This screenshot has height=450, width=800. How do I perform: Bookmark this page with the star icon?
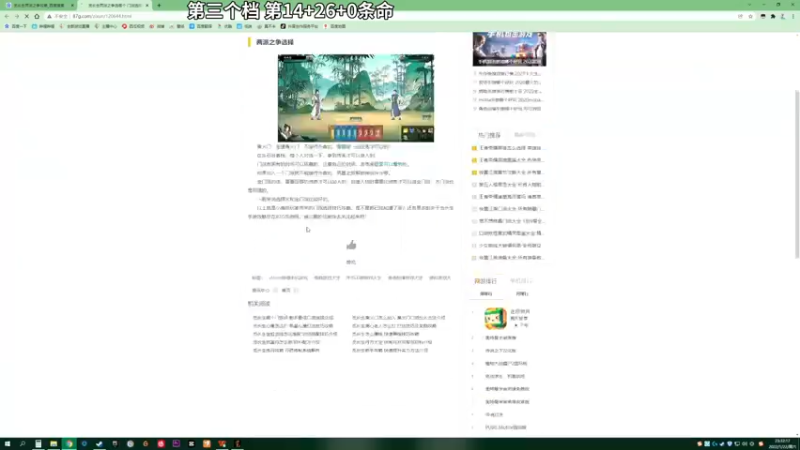pos(751,16)
